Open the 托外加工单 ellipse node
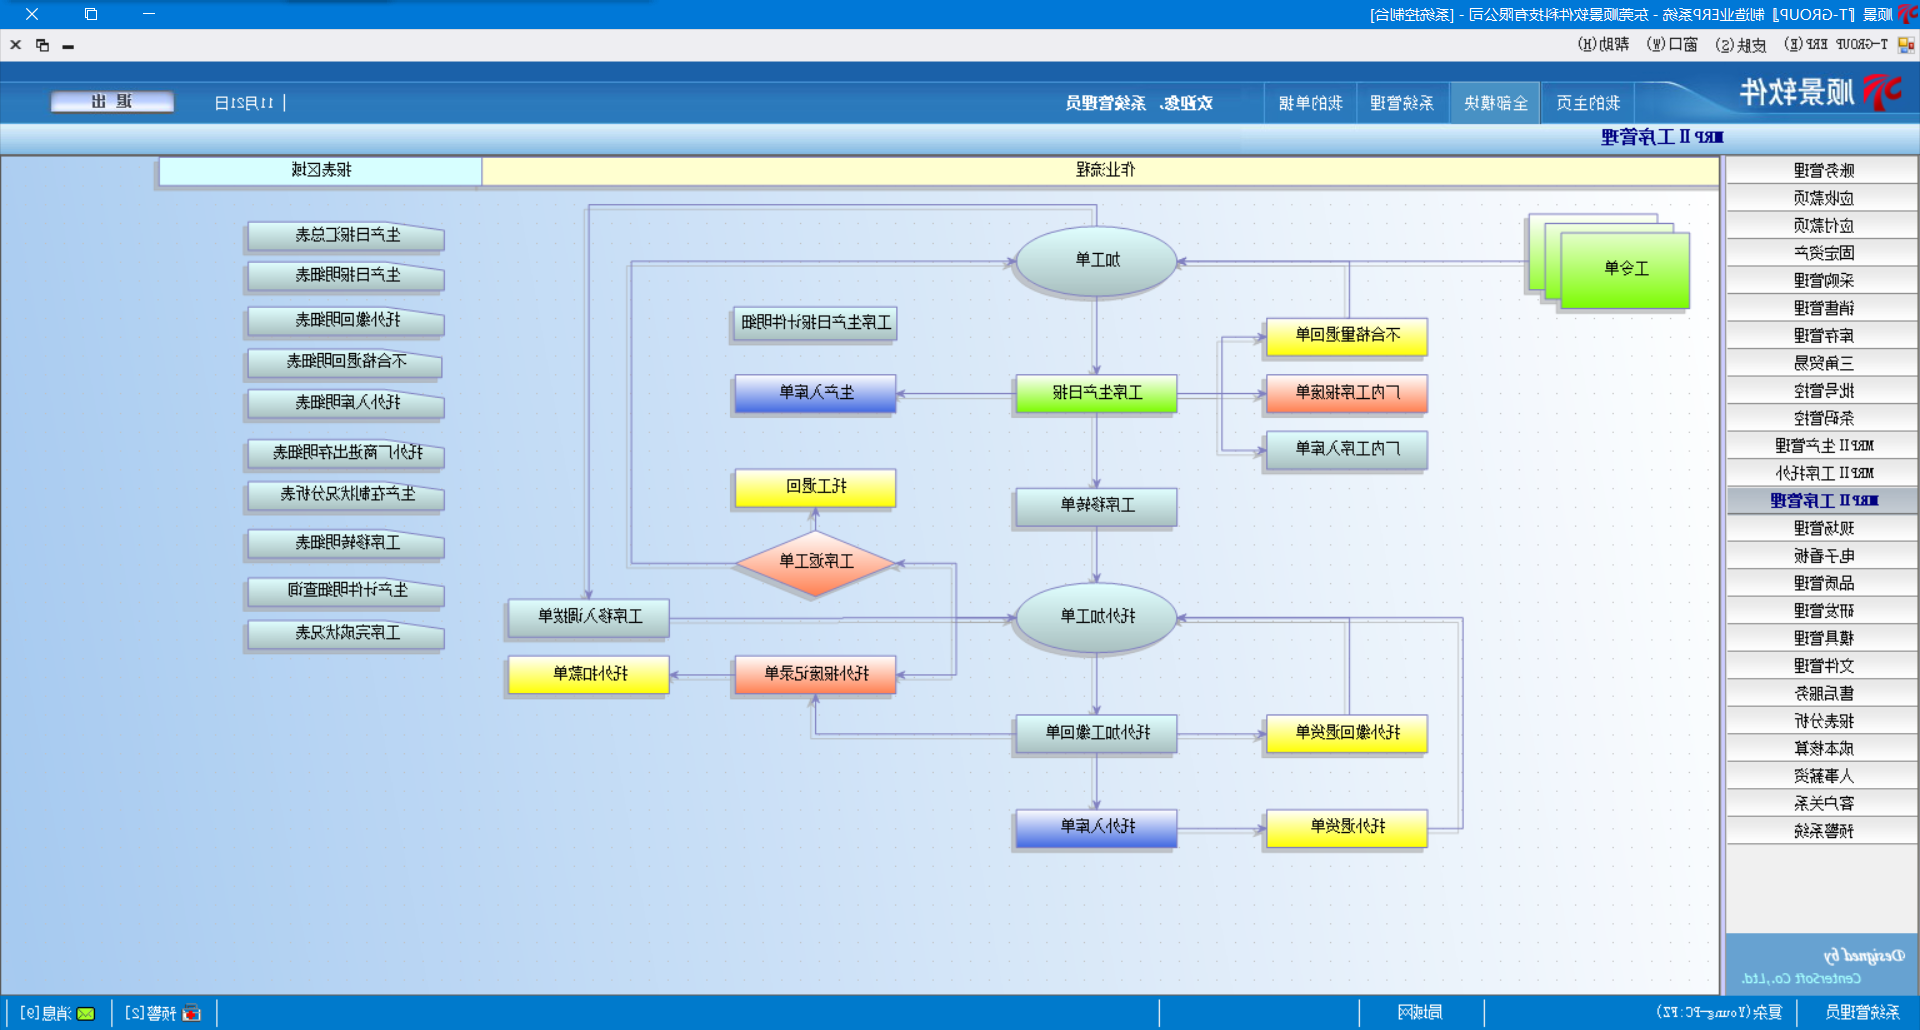This screenshot has height=1030, width=1920. [1096, 617]
